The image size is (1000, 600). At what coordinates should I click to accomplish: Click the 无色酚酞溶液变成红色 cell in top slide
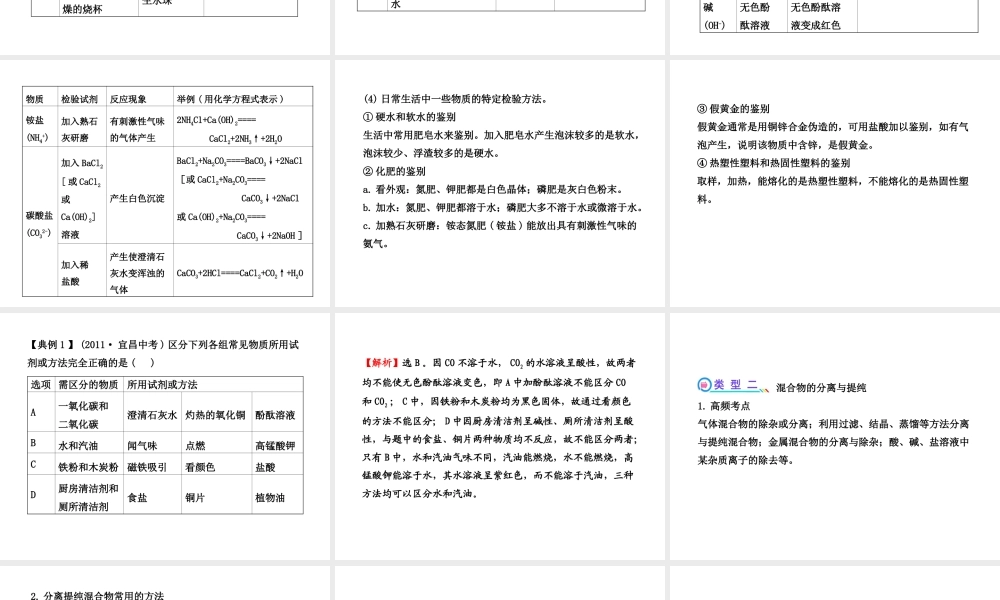821,16
